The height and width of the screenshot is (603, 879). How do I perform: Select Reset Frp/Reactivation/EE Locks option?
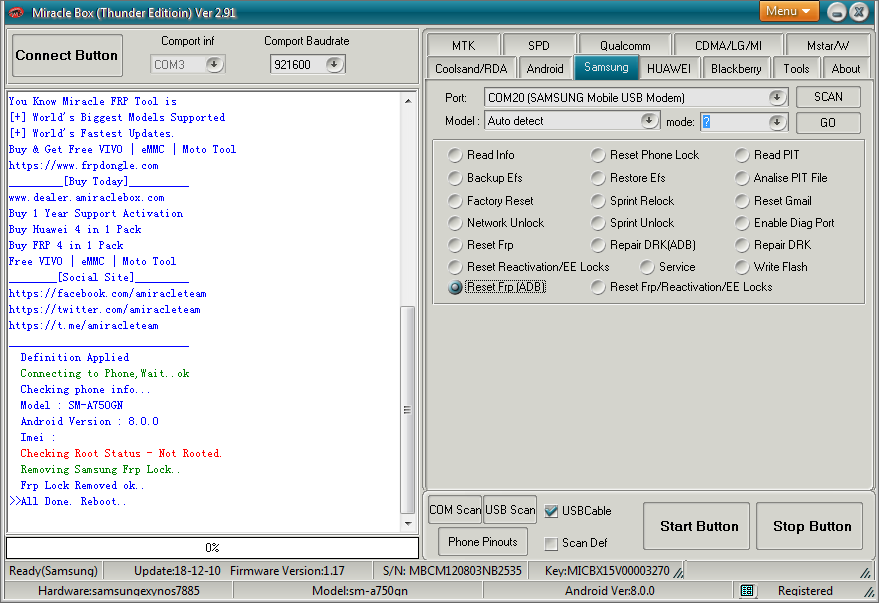tap(598, 287)
